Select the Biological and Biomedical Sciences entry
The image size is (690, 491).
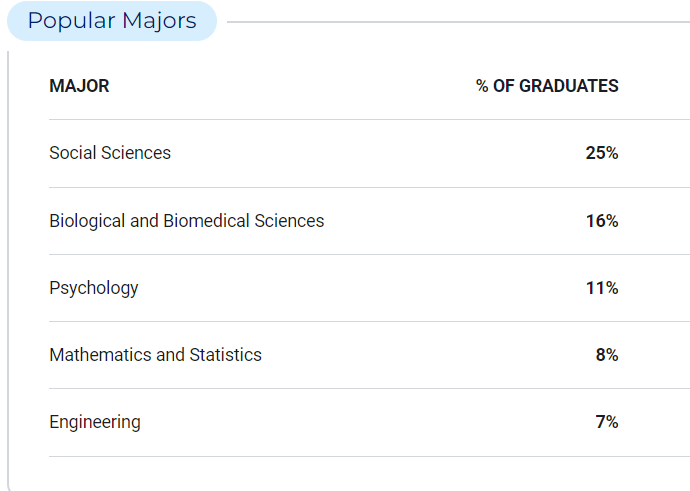[187, 221]
